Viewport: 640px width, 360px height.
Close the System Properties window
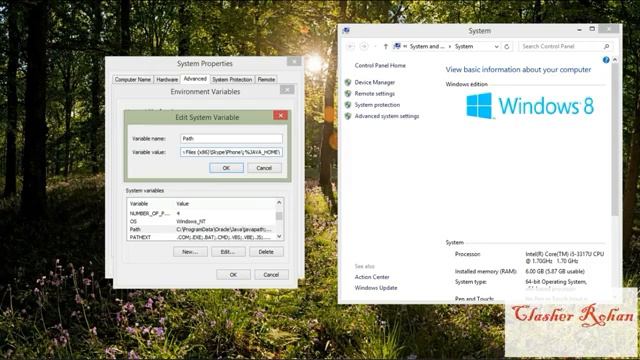click(x=294, y=61)
